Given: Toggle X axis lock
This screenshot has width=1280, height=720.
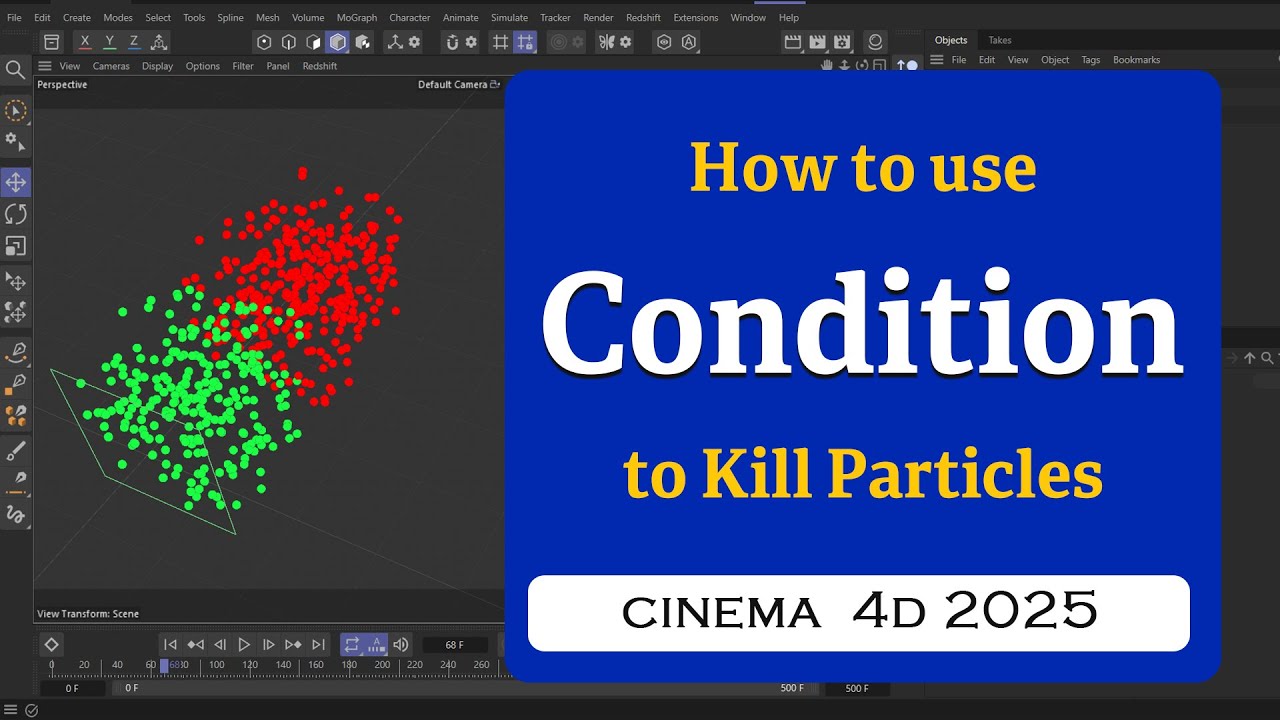Looking at the screenshot, I should [85, 42].
